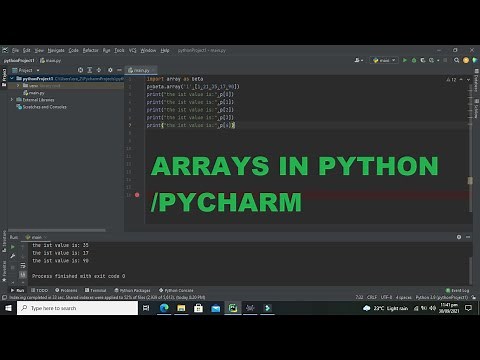Open the TODO tool window

click(39, 290)
